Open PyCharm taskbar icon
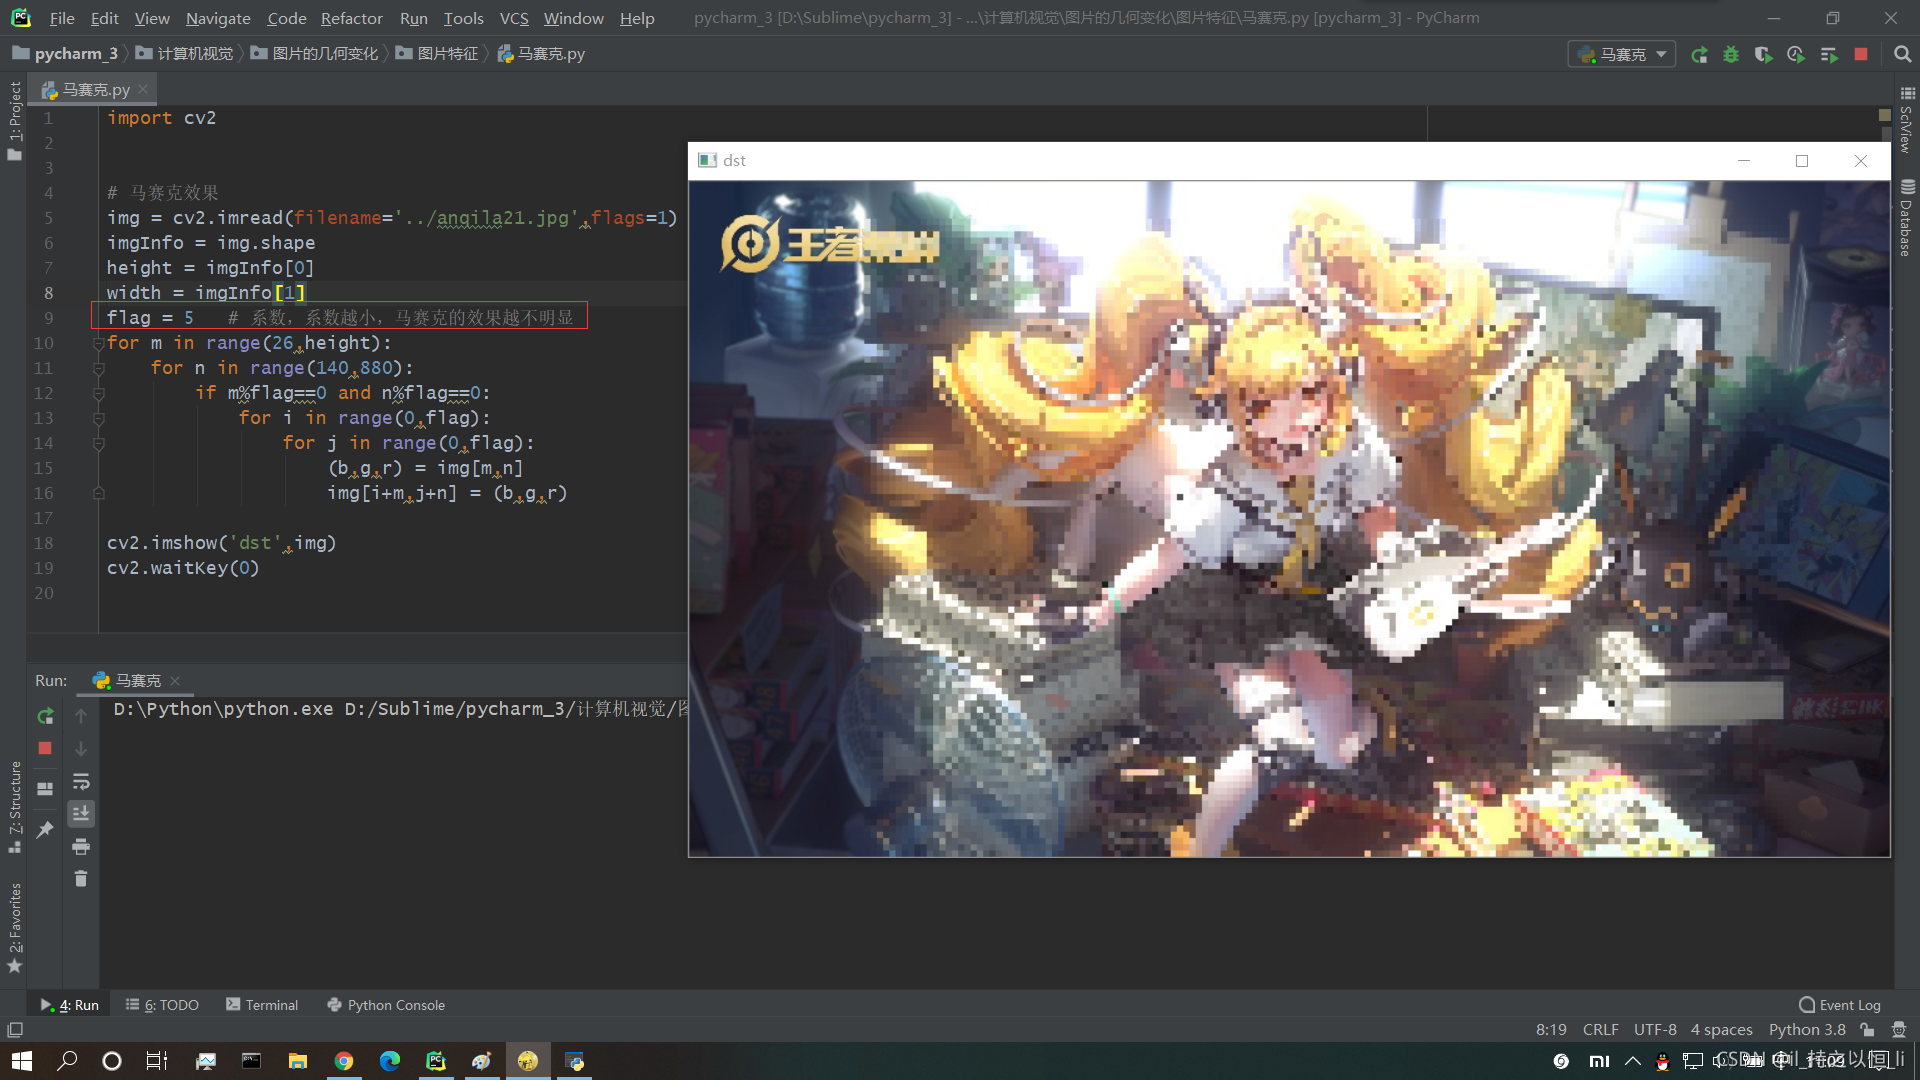 click(436, 1061)
